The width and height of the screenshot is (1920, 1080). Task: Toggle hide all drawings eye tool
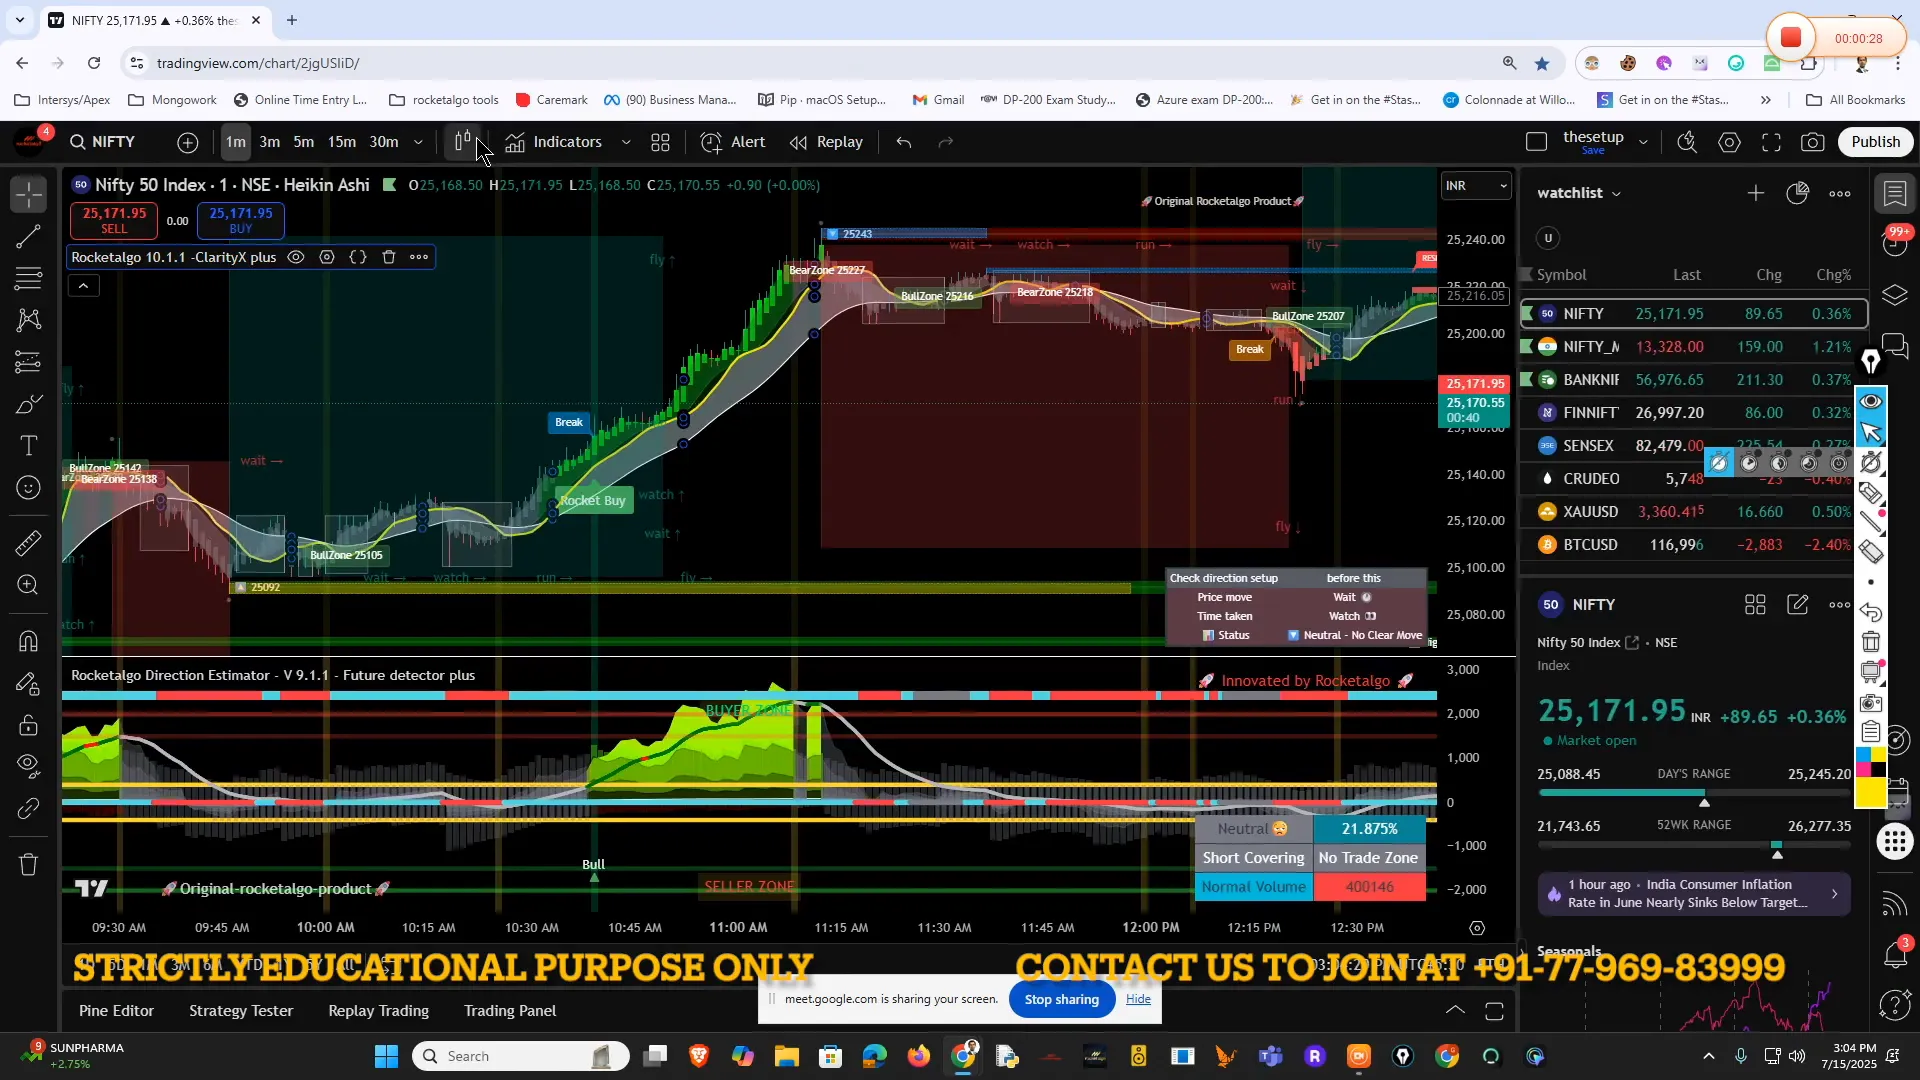pyautogui.click(x=29, y=765)
